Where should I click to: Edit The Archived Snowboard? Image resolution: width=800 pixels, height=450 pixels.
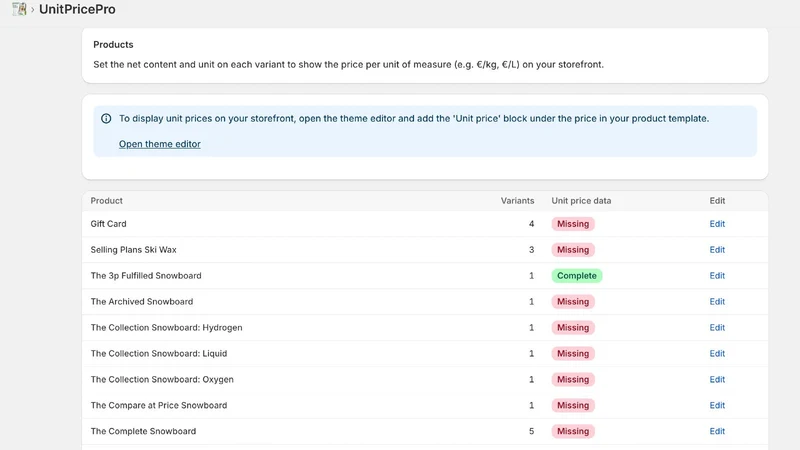717,302
